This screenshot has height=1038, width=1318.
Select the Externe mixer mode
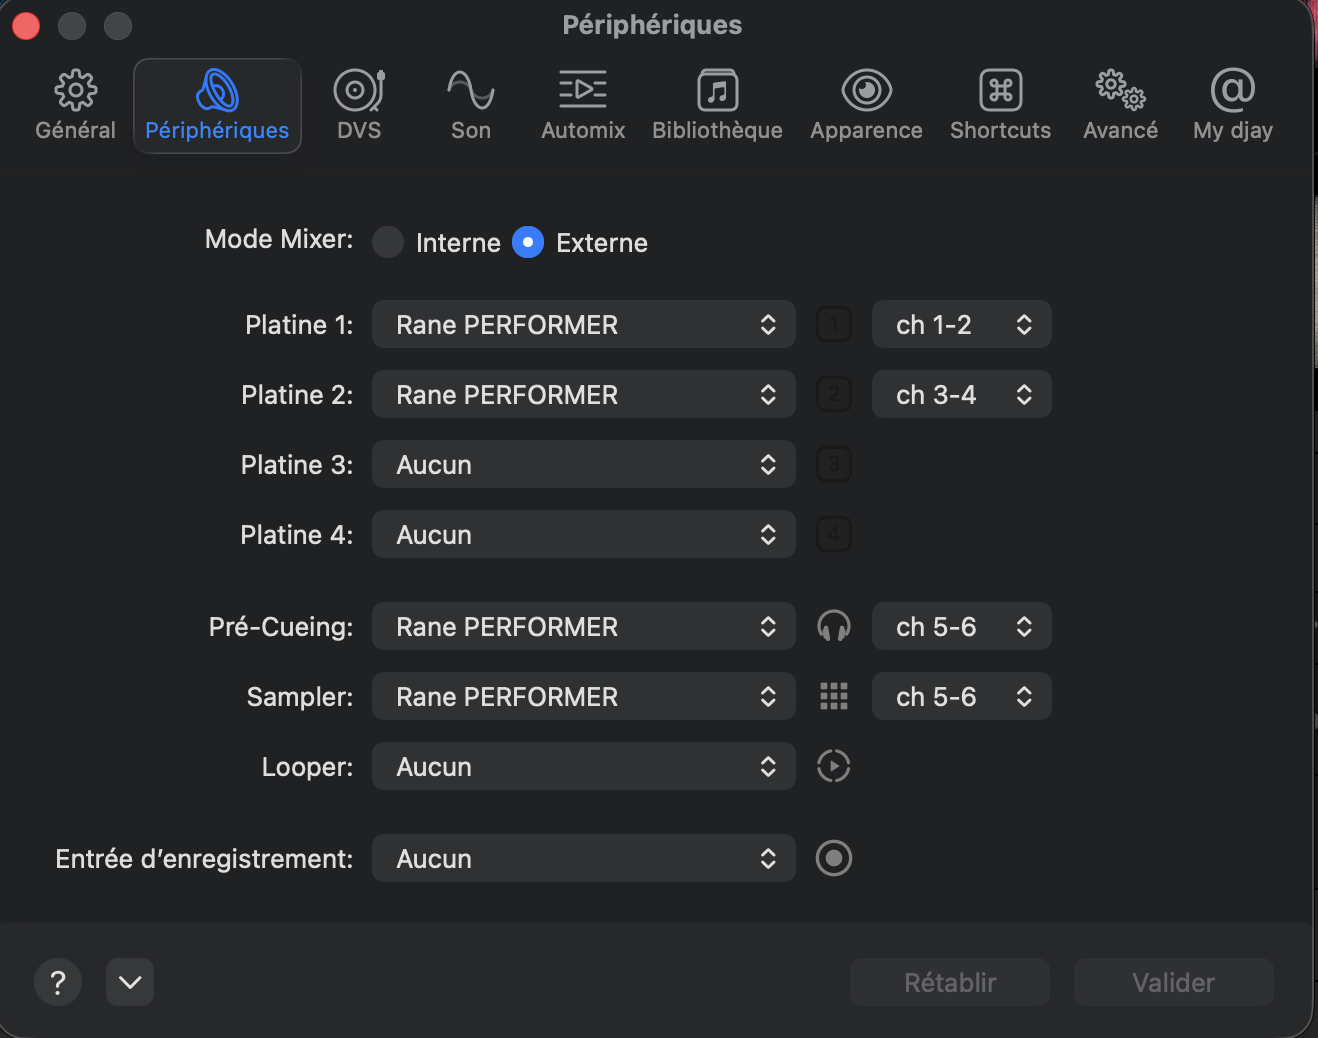point(528,242)
